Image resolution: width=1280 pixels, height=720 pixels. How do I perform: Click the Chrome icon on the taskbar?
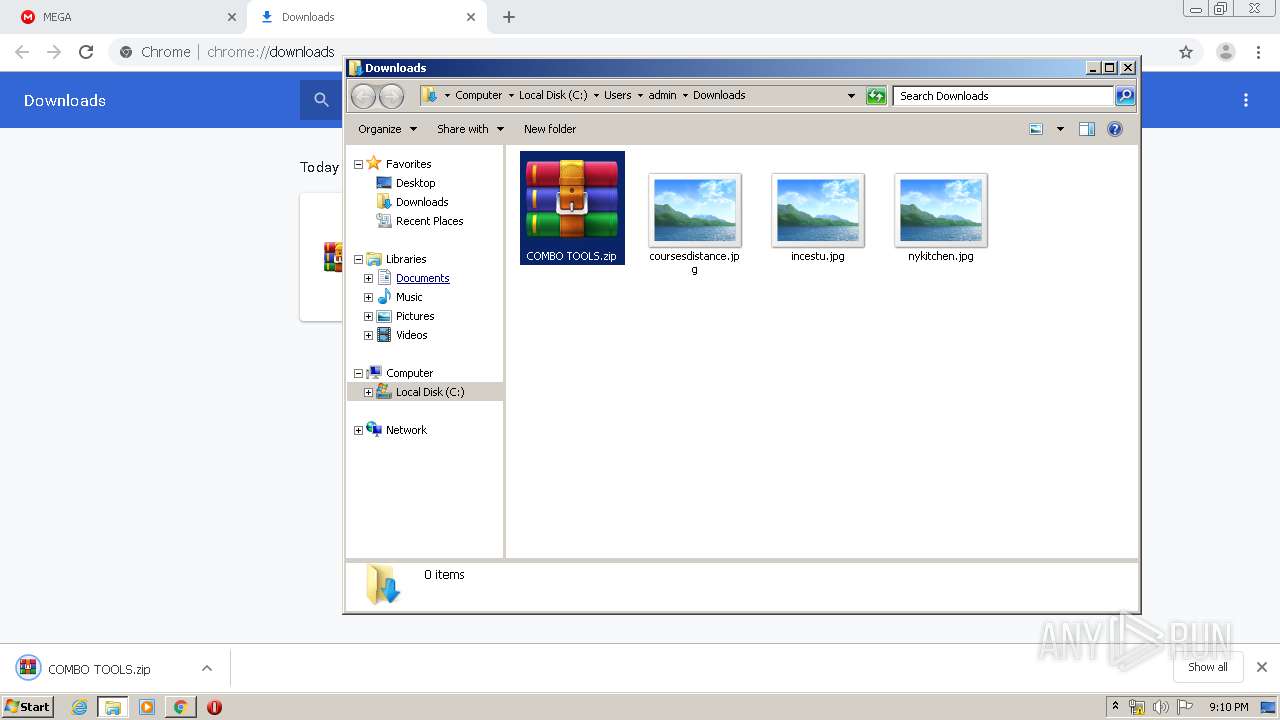180,707
